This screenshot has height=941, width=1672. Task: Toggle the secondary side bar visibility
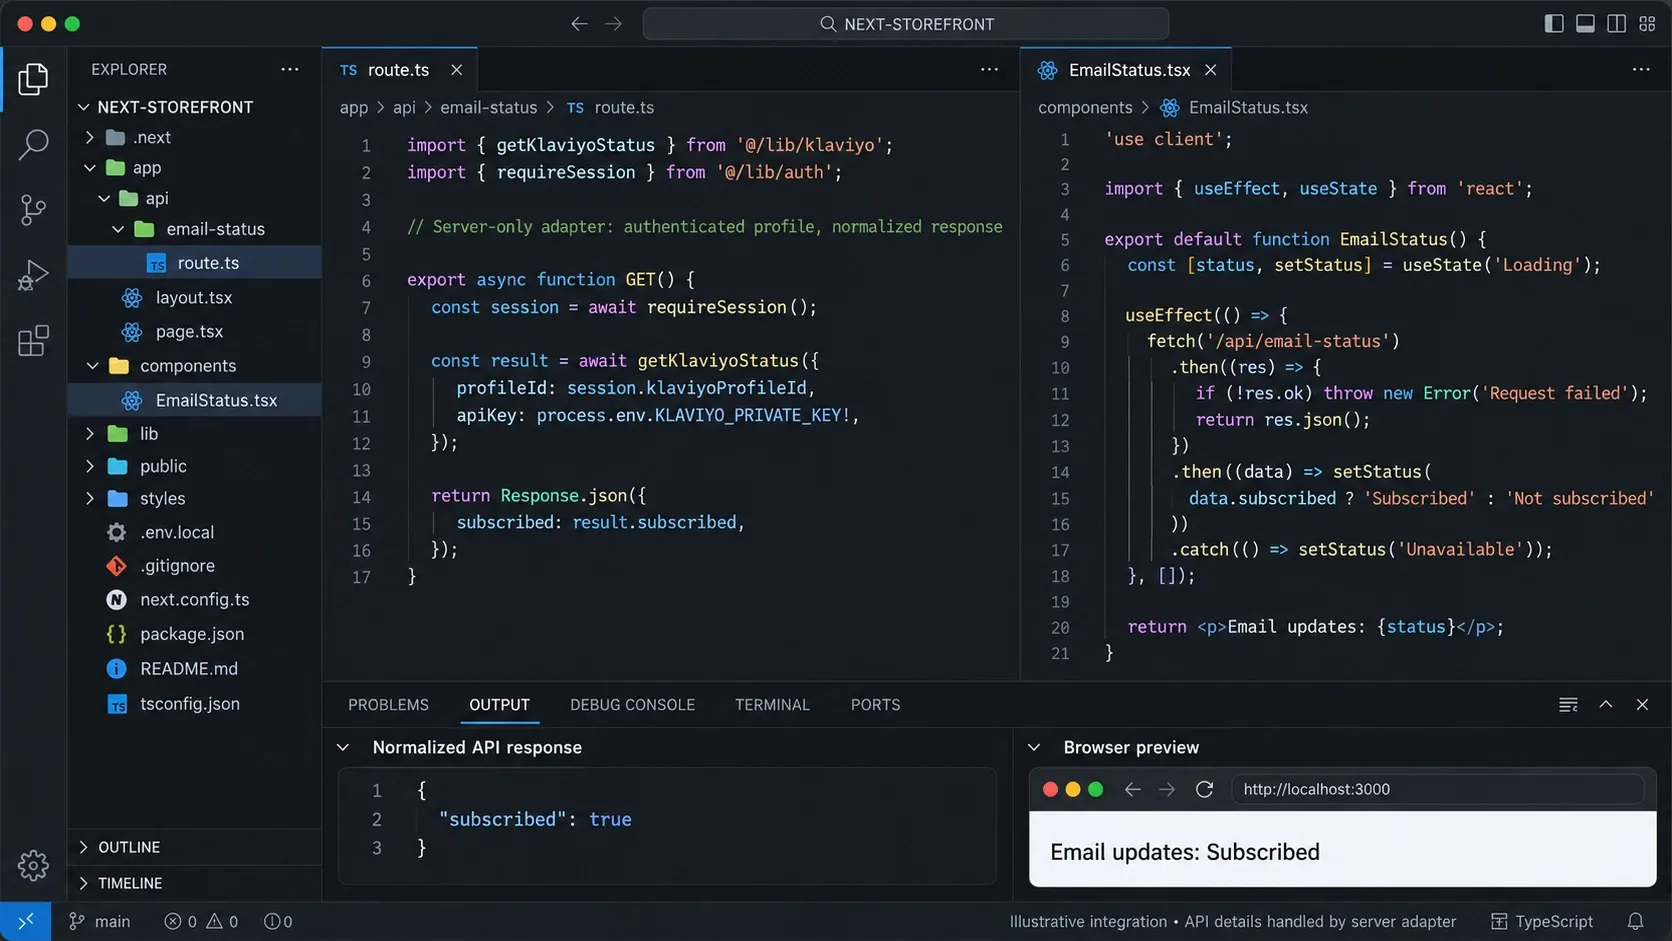point(1616,24)
